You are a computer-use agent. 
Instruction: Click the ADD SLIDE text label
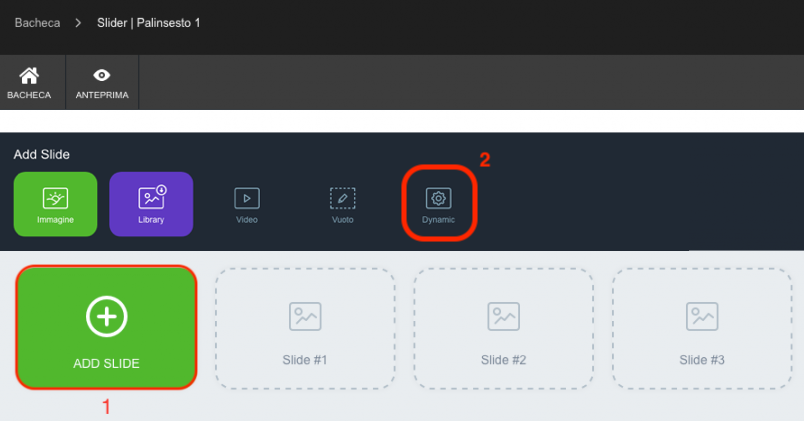coord(106,364)
